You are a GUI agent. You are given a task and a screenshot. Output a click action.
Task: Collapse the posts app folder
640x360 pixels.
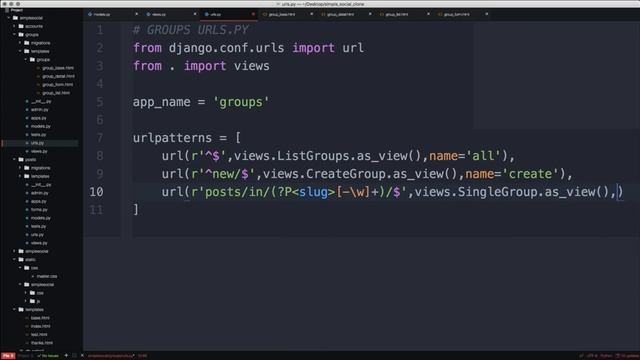point(14,160)
